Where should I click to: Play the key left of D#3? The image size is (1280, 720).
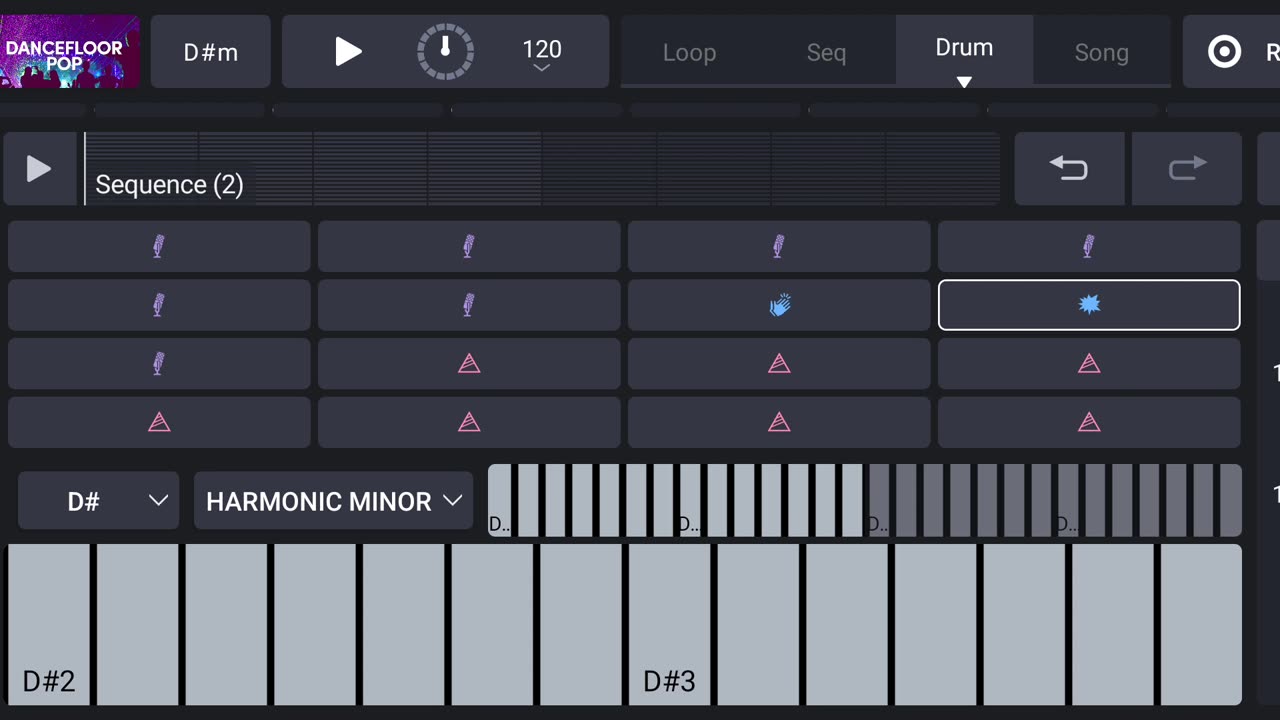click(x=581, y=625)
